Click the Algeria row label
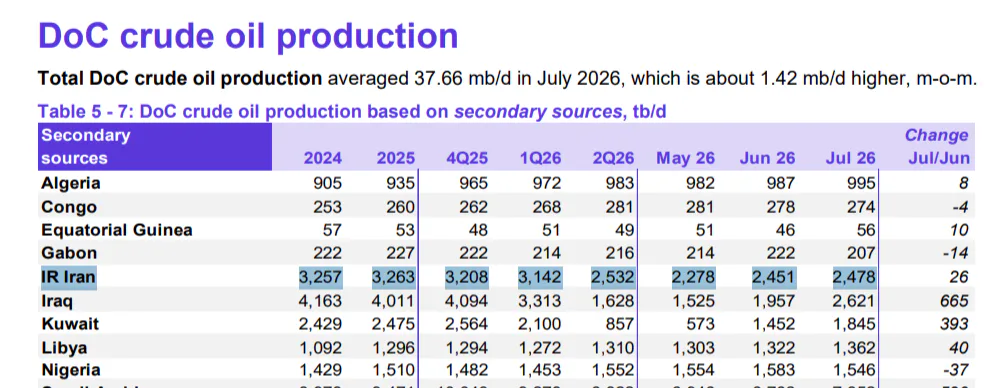The width and height of the screenshot is (1006, 388). pyautogui.click(x=71, y=183)
